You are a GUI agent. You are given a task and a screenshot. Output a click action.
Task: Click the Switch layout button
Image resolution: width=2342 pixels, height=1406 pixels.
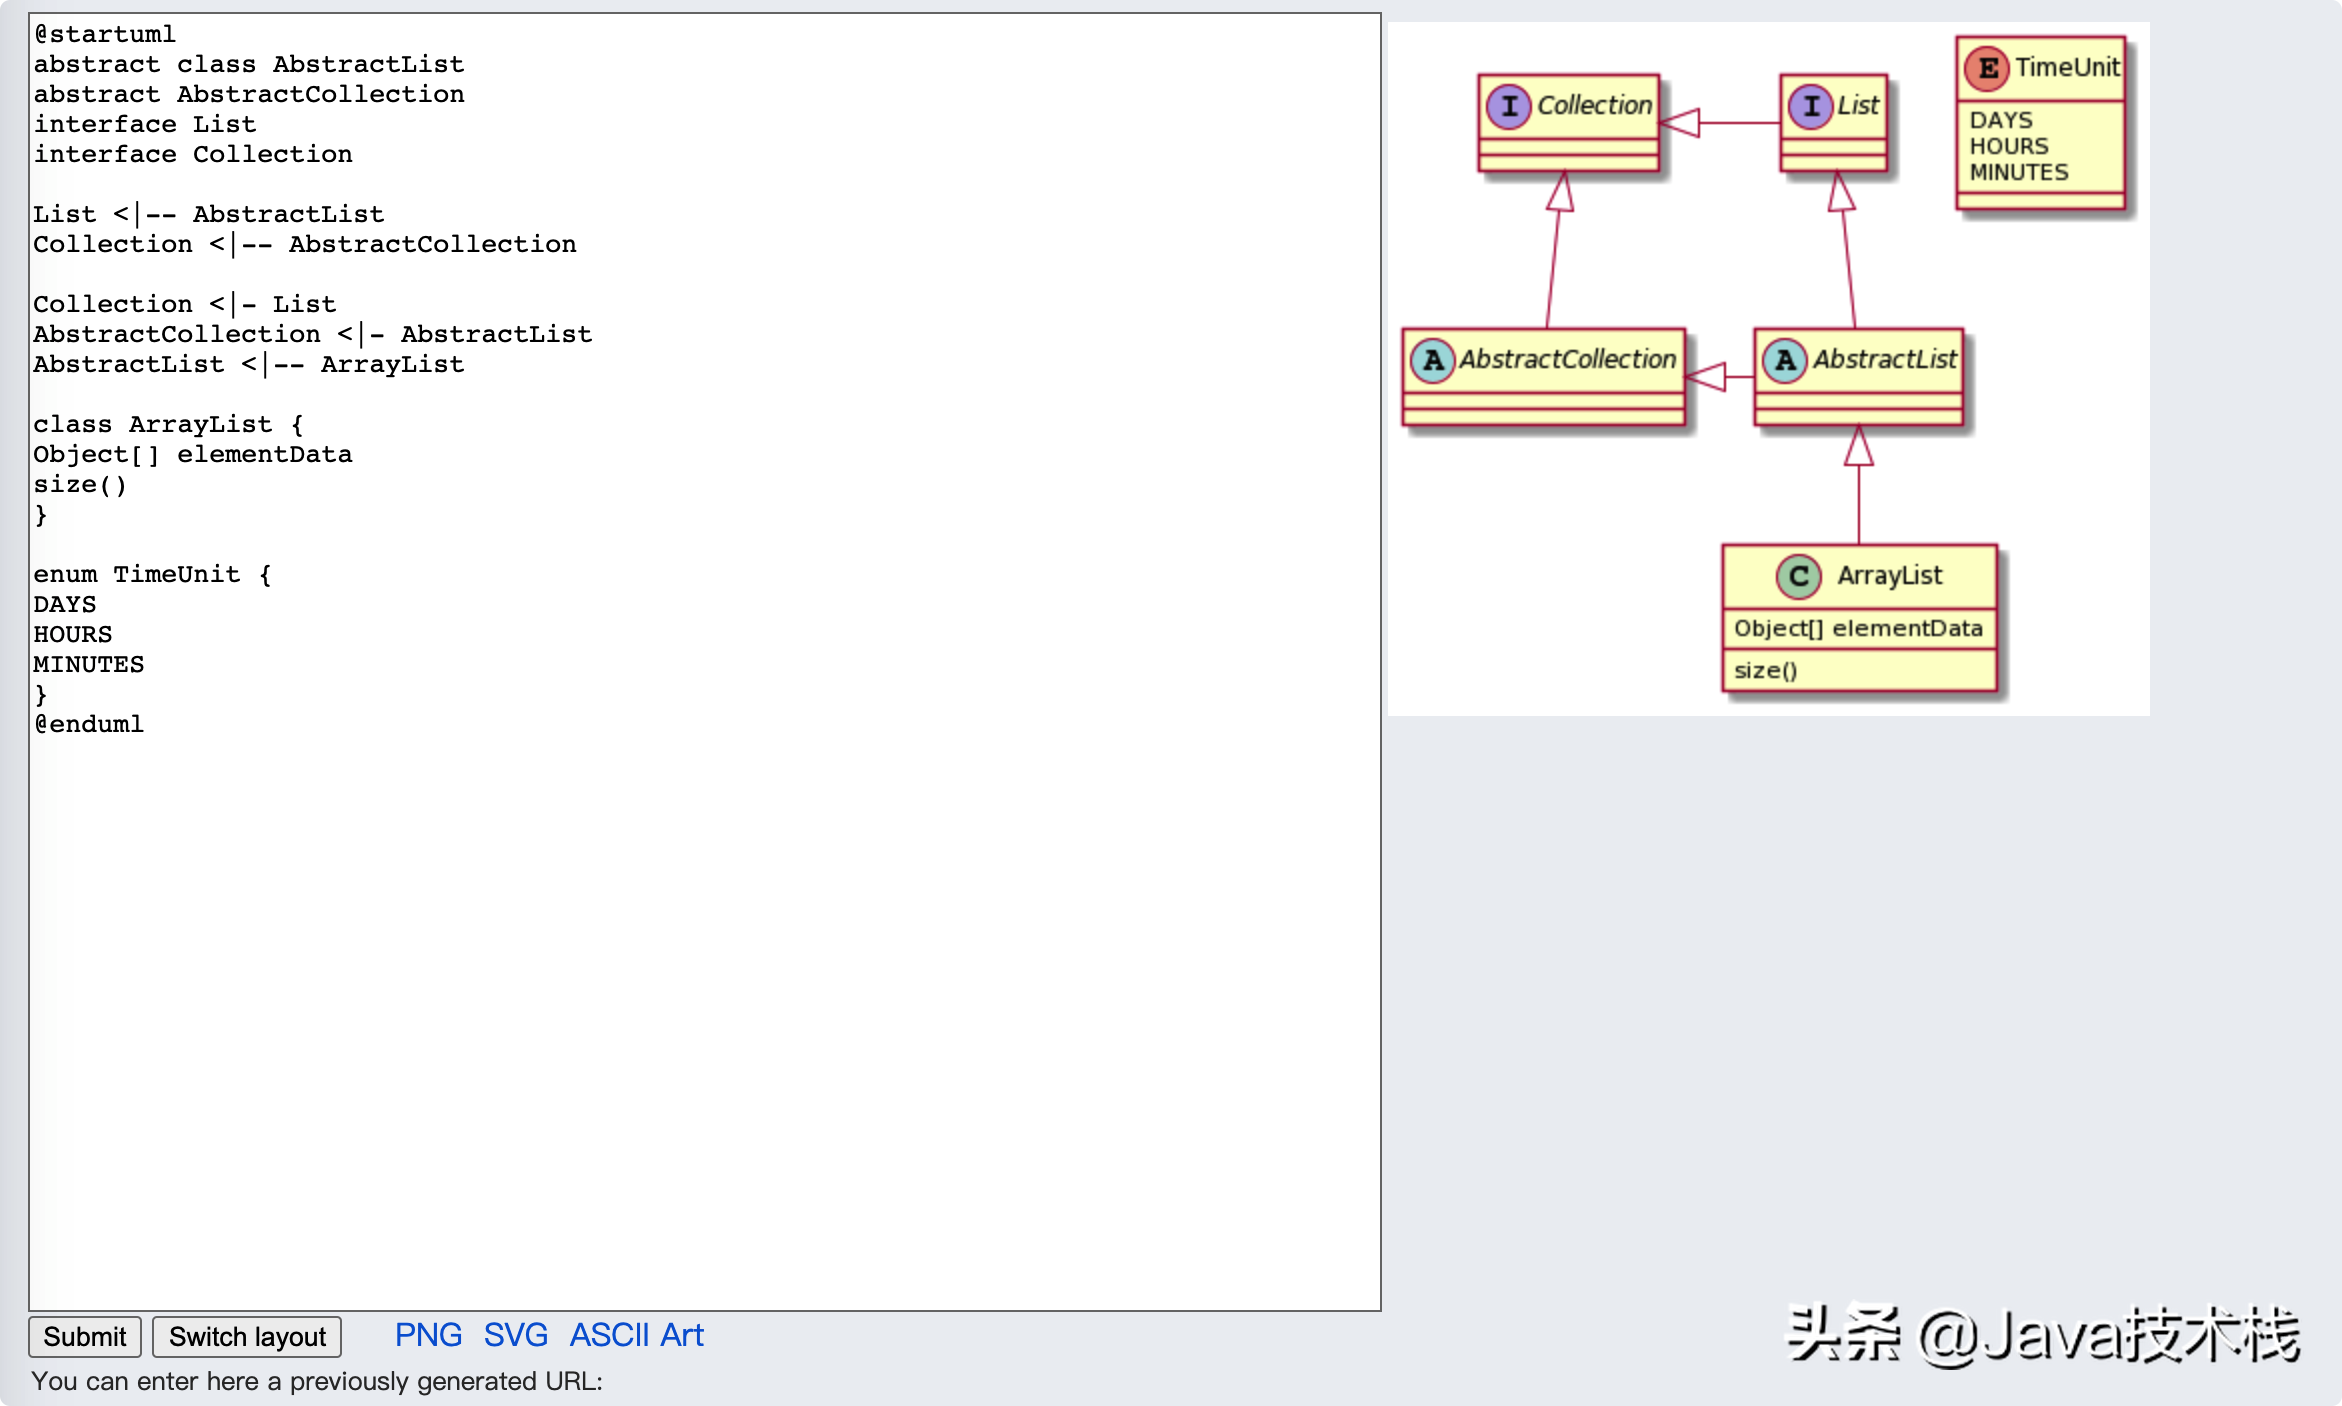(x=247, y=1337)
